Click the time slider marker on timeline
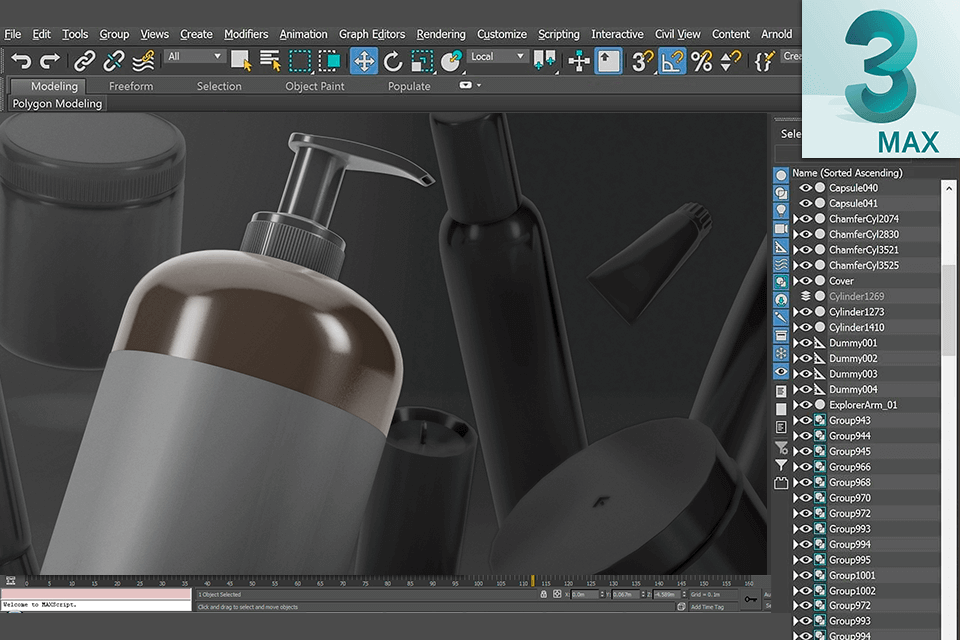This screenshot has height=640, width=960. click(x=532, y=580)
